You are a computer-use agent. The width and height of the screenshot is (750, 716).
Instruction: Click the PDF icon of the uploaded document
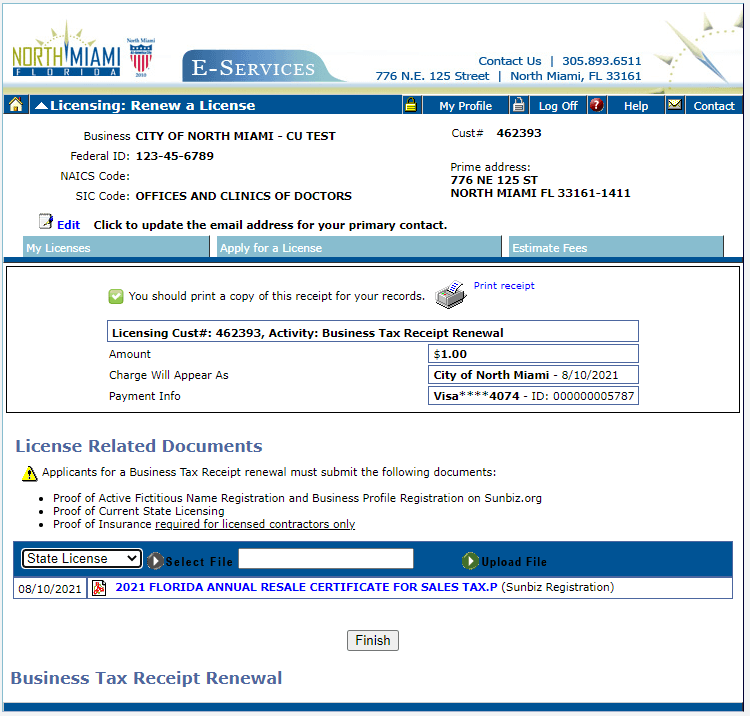point(99,587)
